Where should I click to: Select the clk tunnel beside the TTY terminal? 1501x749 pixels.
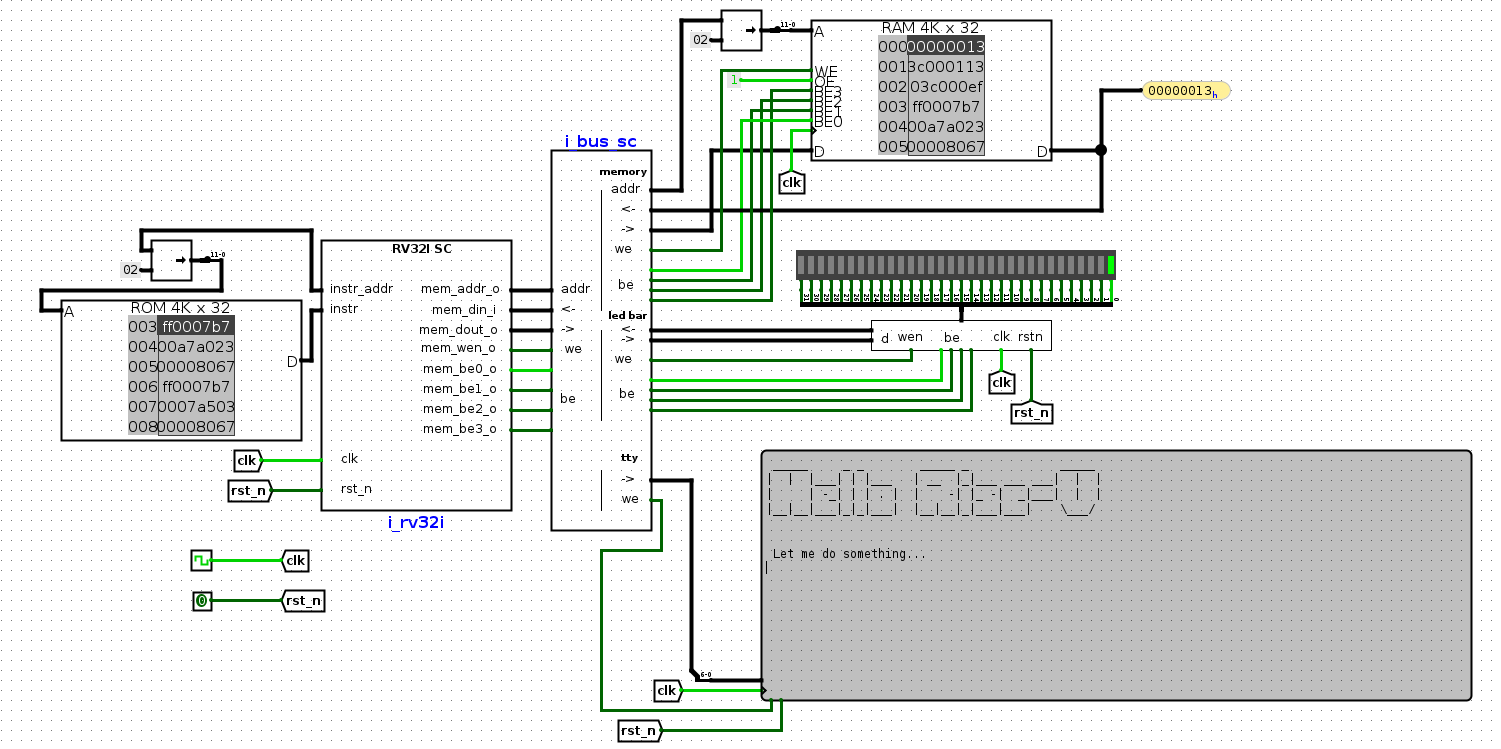tap(668, 691)
